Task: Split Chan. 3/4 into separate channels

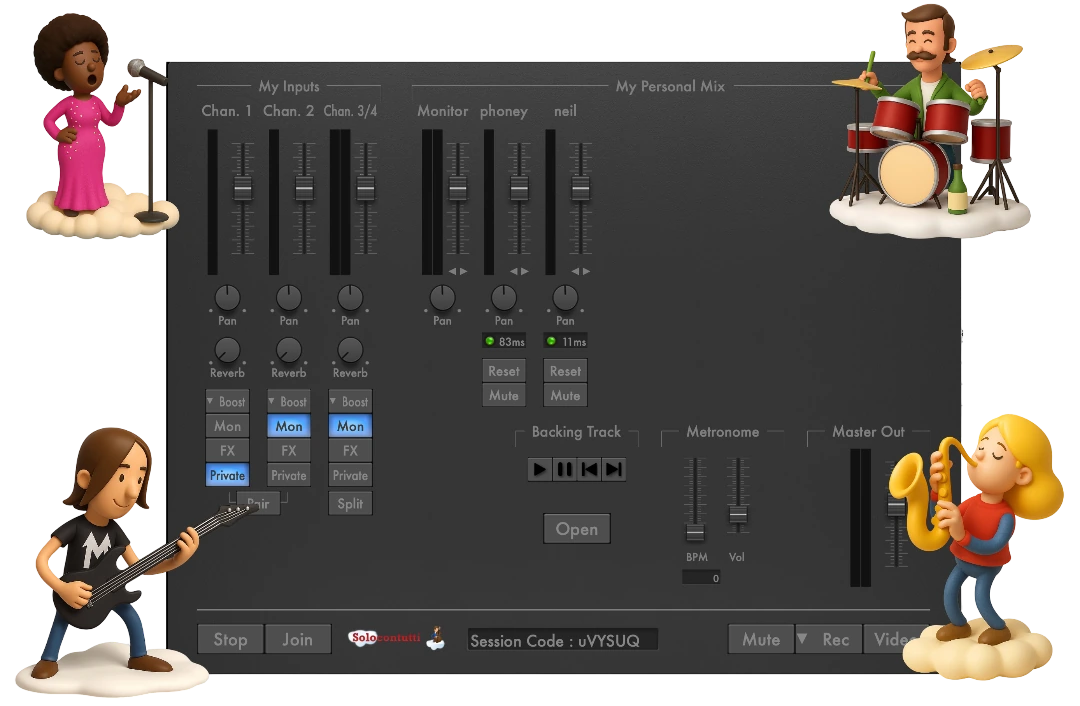Action: [350, 503]
